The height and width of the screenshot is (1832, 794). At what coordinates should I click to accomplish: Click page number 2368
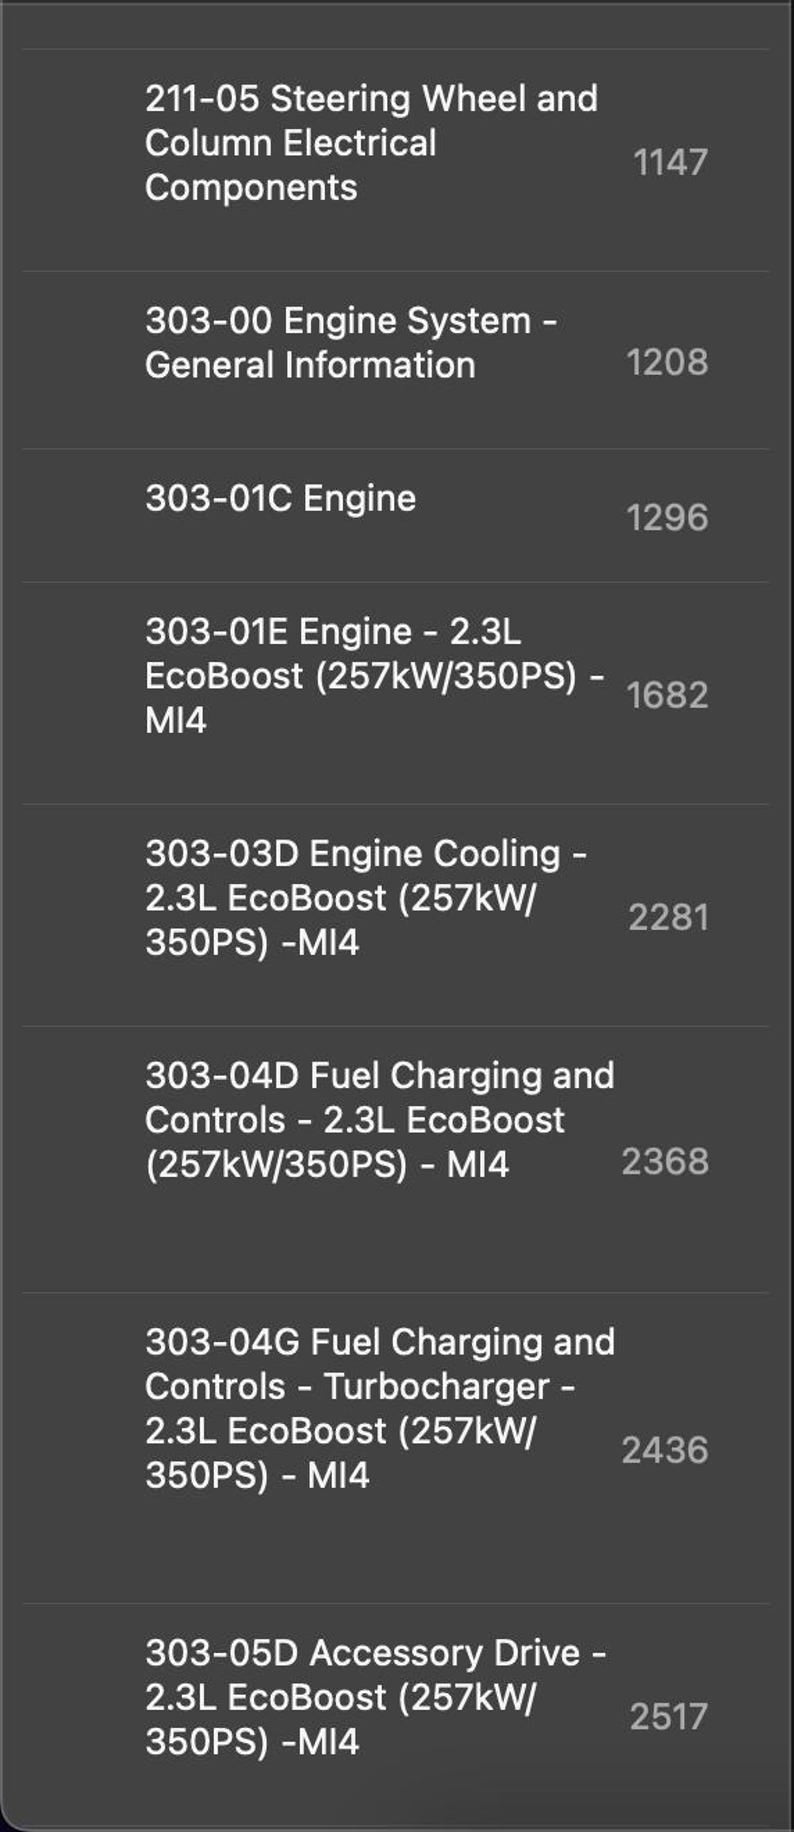point(665,1161)
